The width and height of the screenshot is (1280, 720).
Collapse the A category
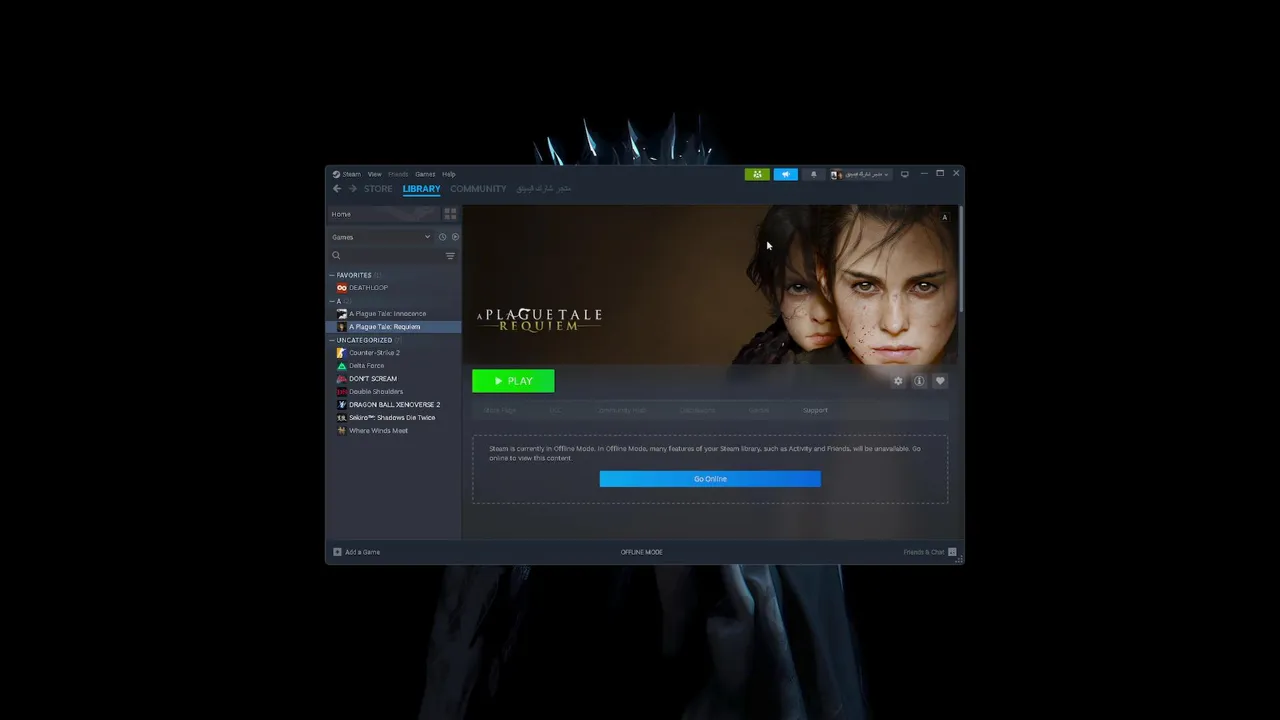pos(332,301)
